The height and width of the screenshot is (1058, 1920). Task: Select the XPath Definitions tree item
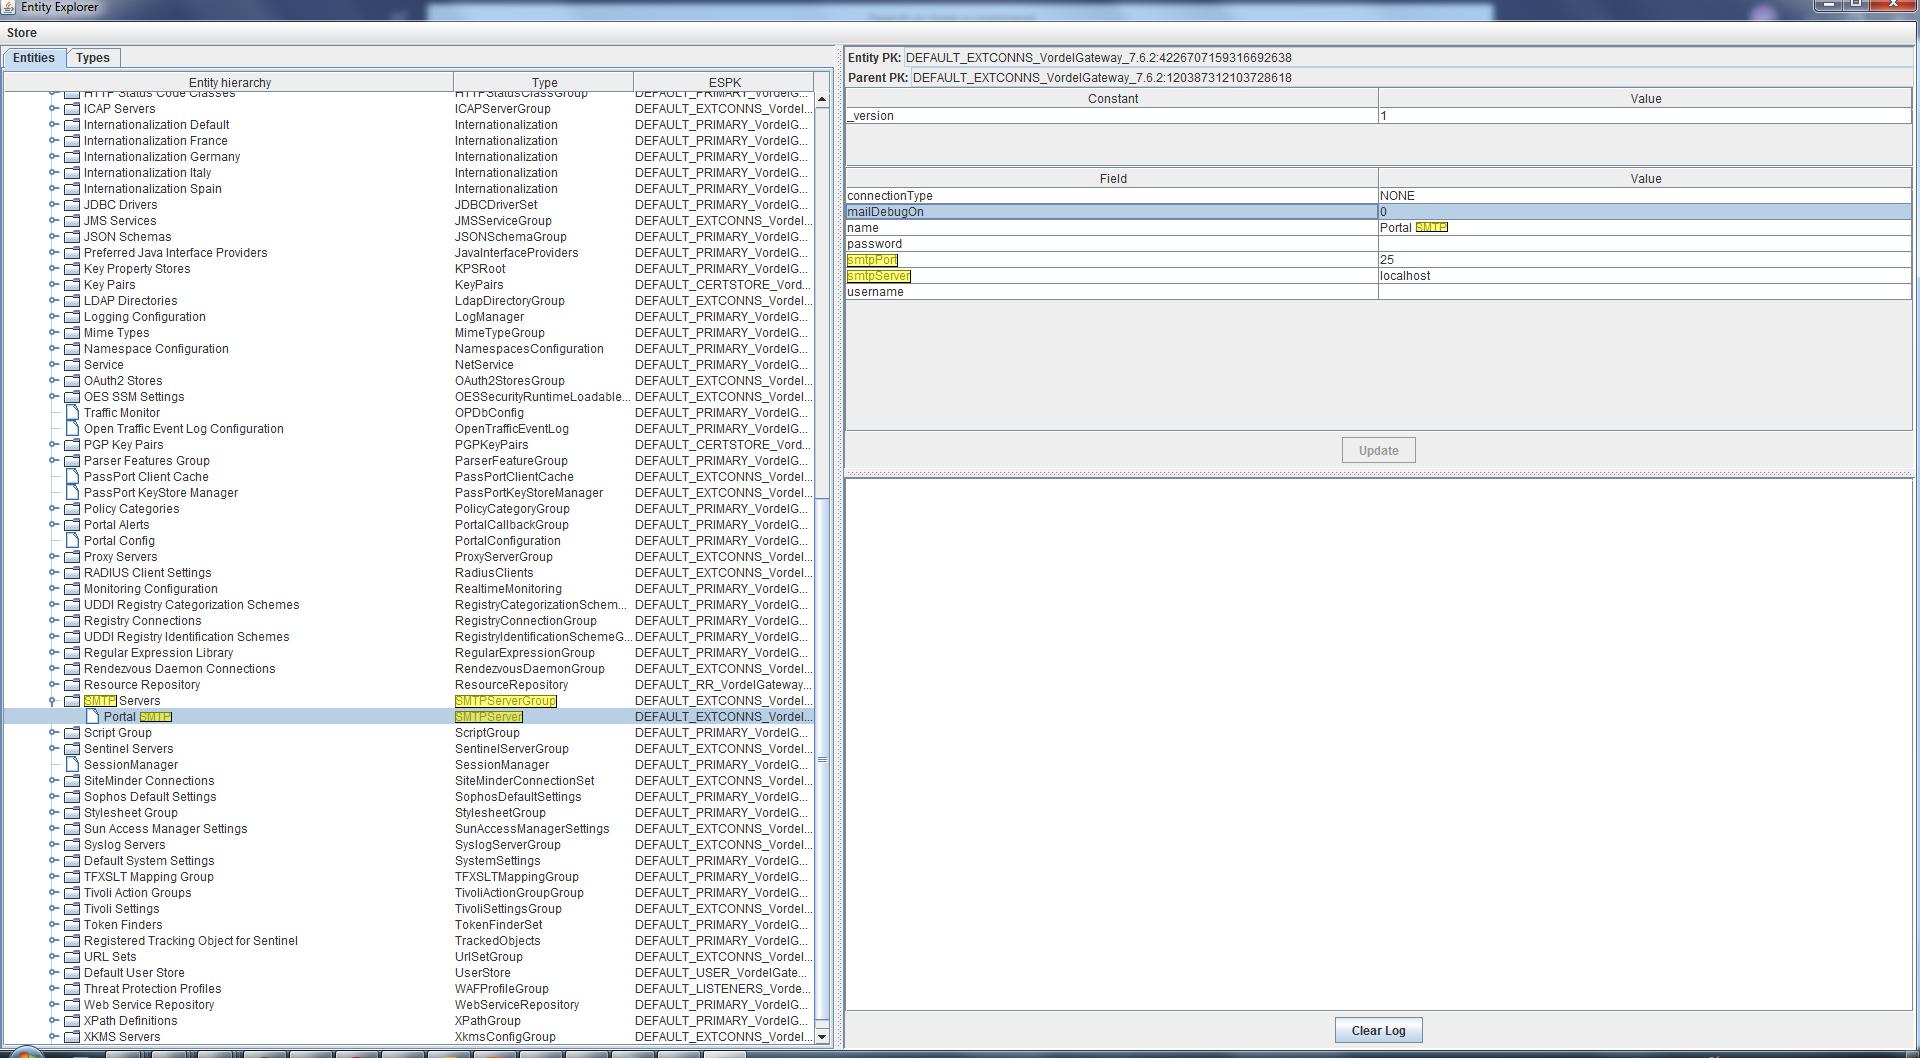tap(130, 1021)
